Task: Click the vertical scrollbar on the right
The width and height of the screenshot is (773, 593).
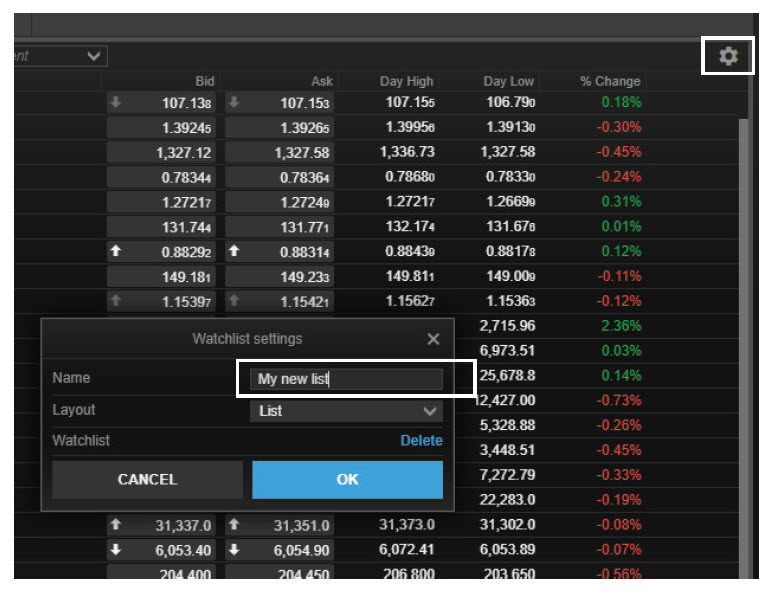Action: coord(743,300)
